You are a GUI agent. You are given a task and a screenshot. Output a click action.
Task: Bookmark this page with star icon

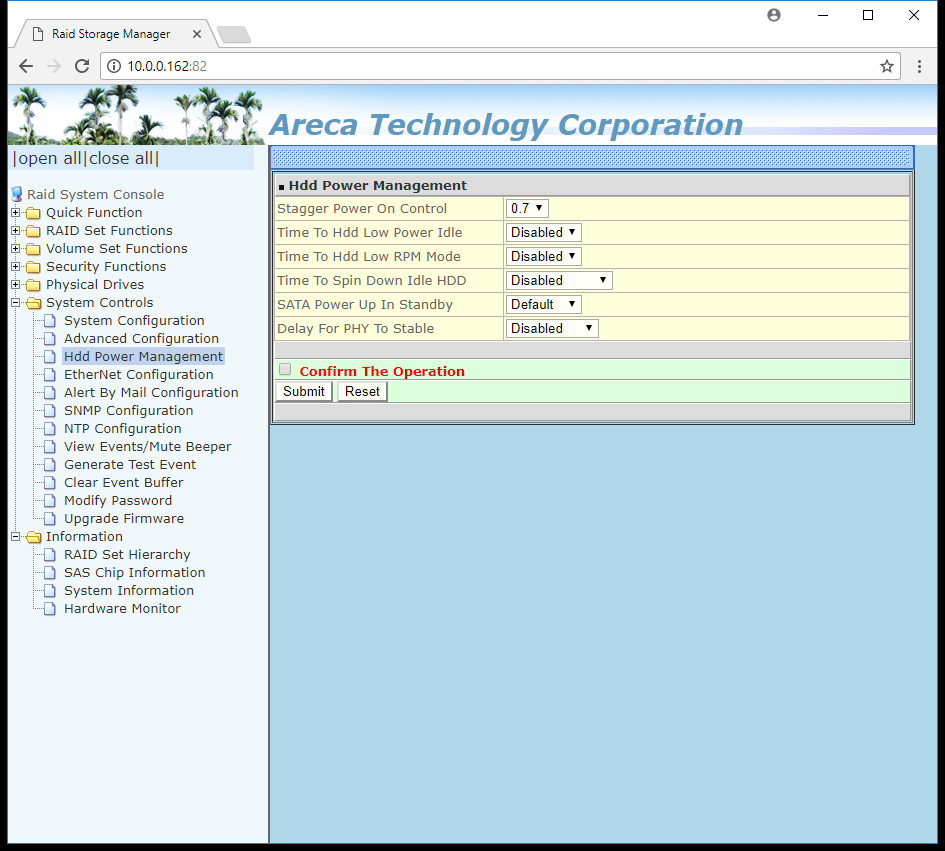(x=887, y=66)
